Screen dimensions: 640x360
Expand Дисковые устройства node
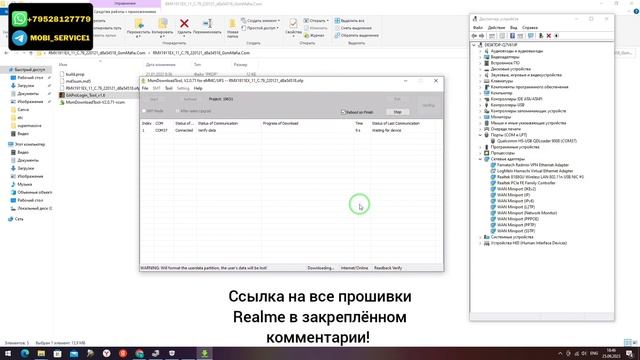[x=480, y=69]
